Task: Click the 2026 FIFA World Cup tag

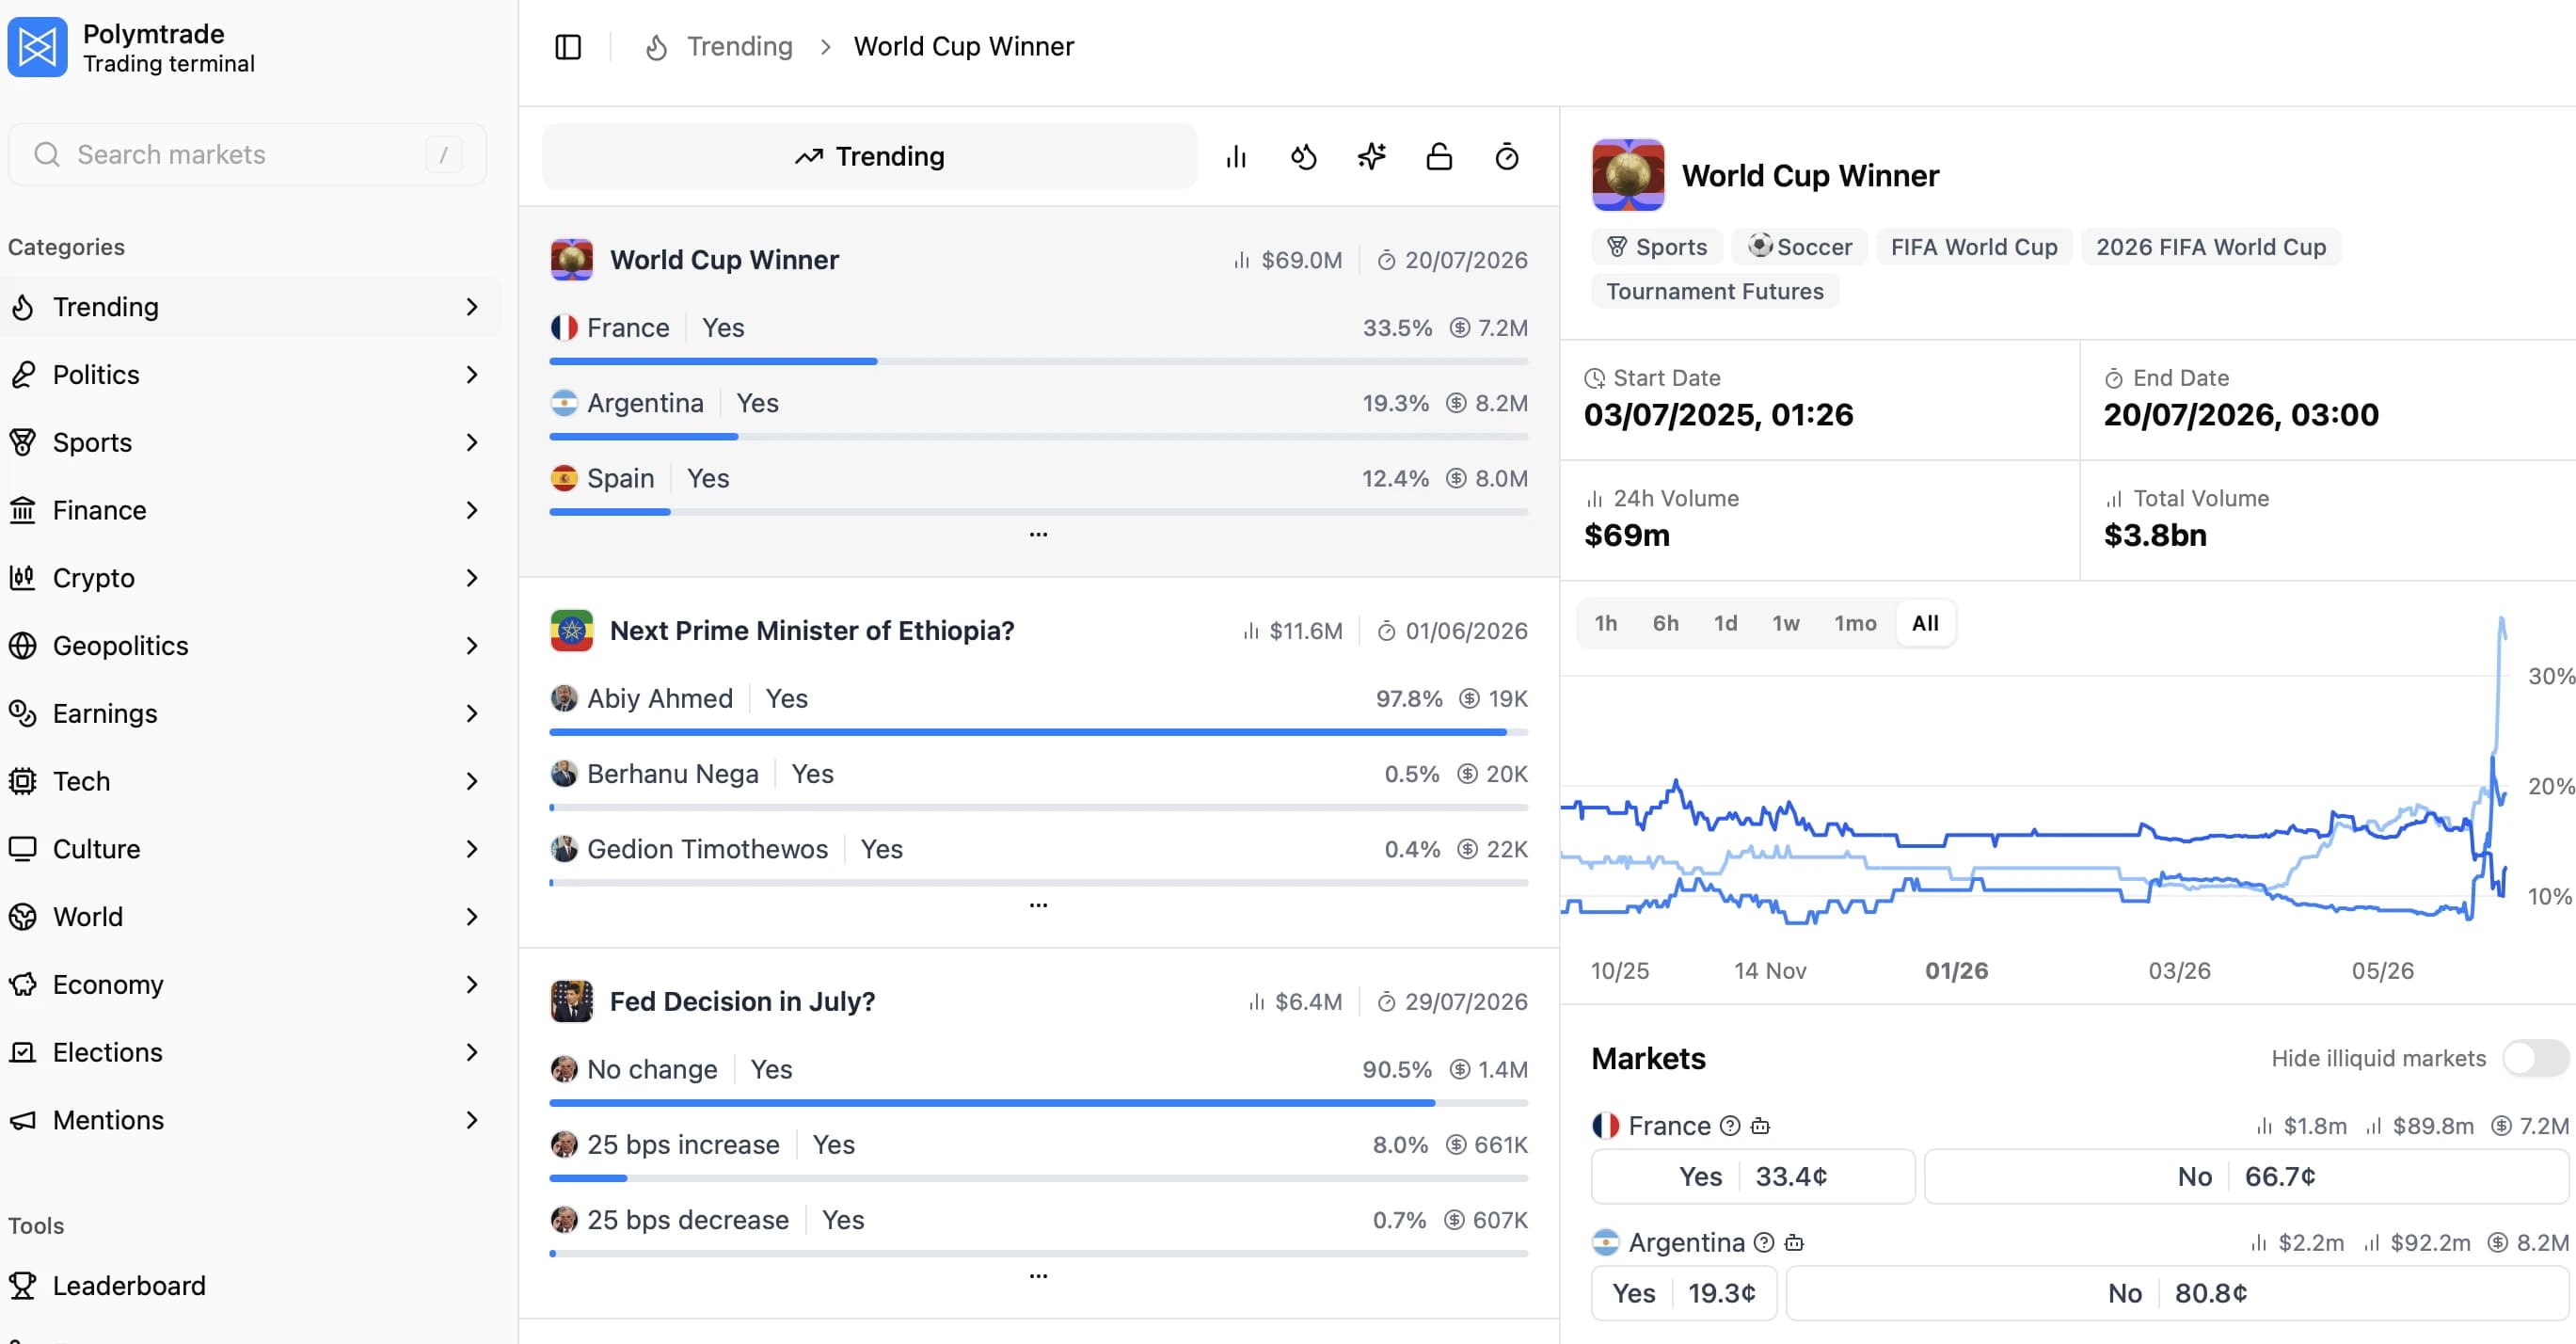Action: point(2211,247)
